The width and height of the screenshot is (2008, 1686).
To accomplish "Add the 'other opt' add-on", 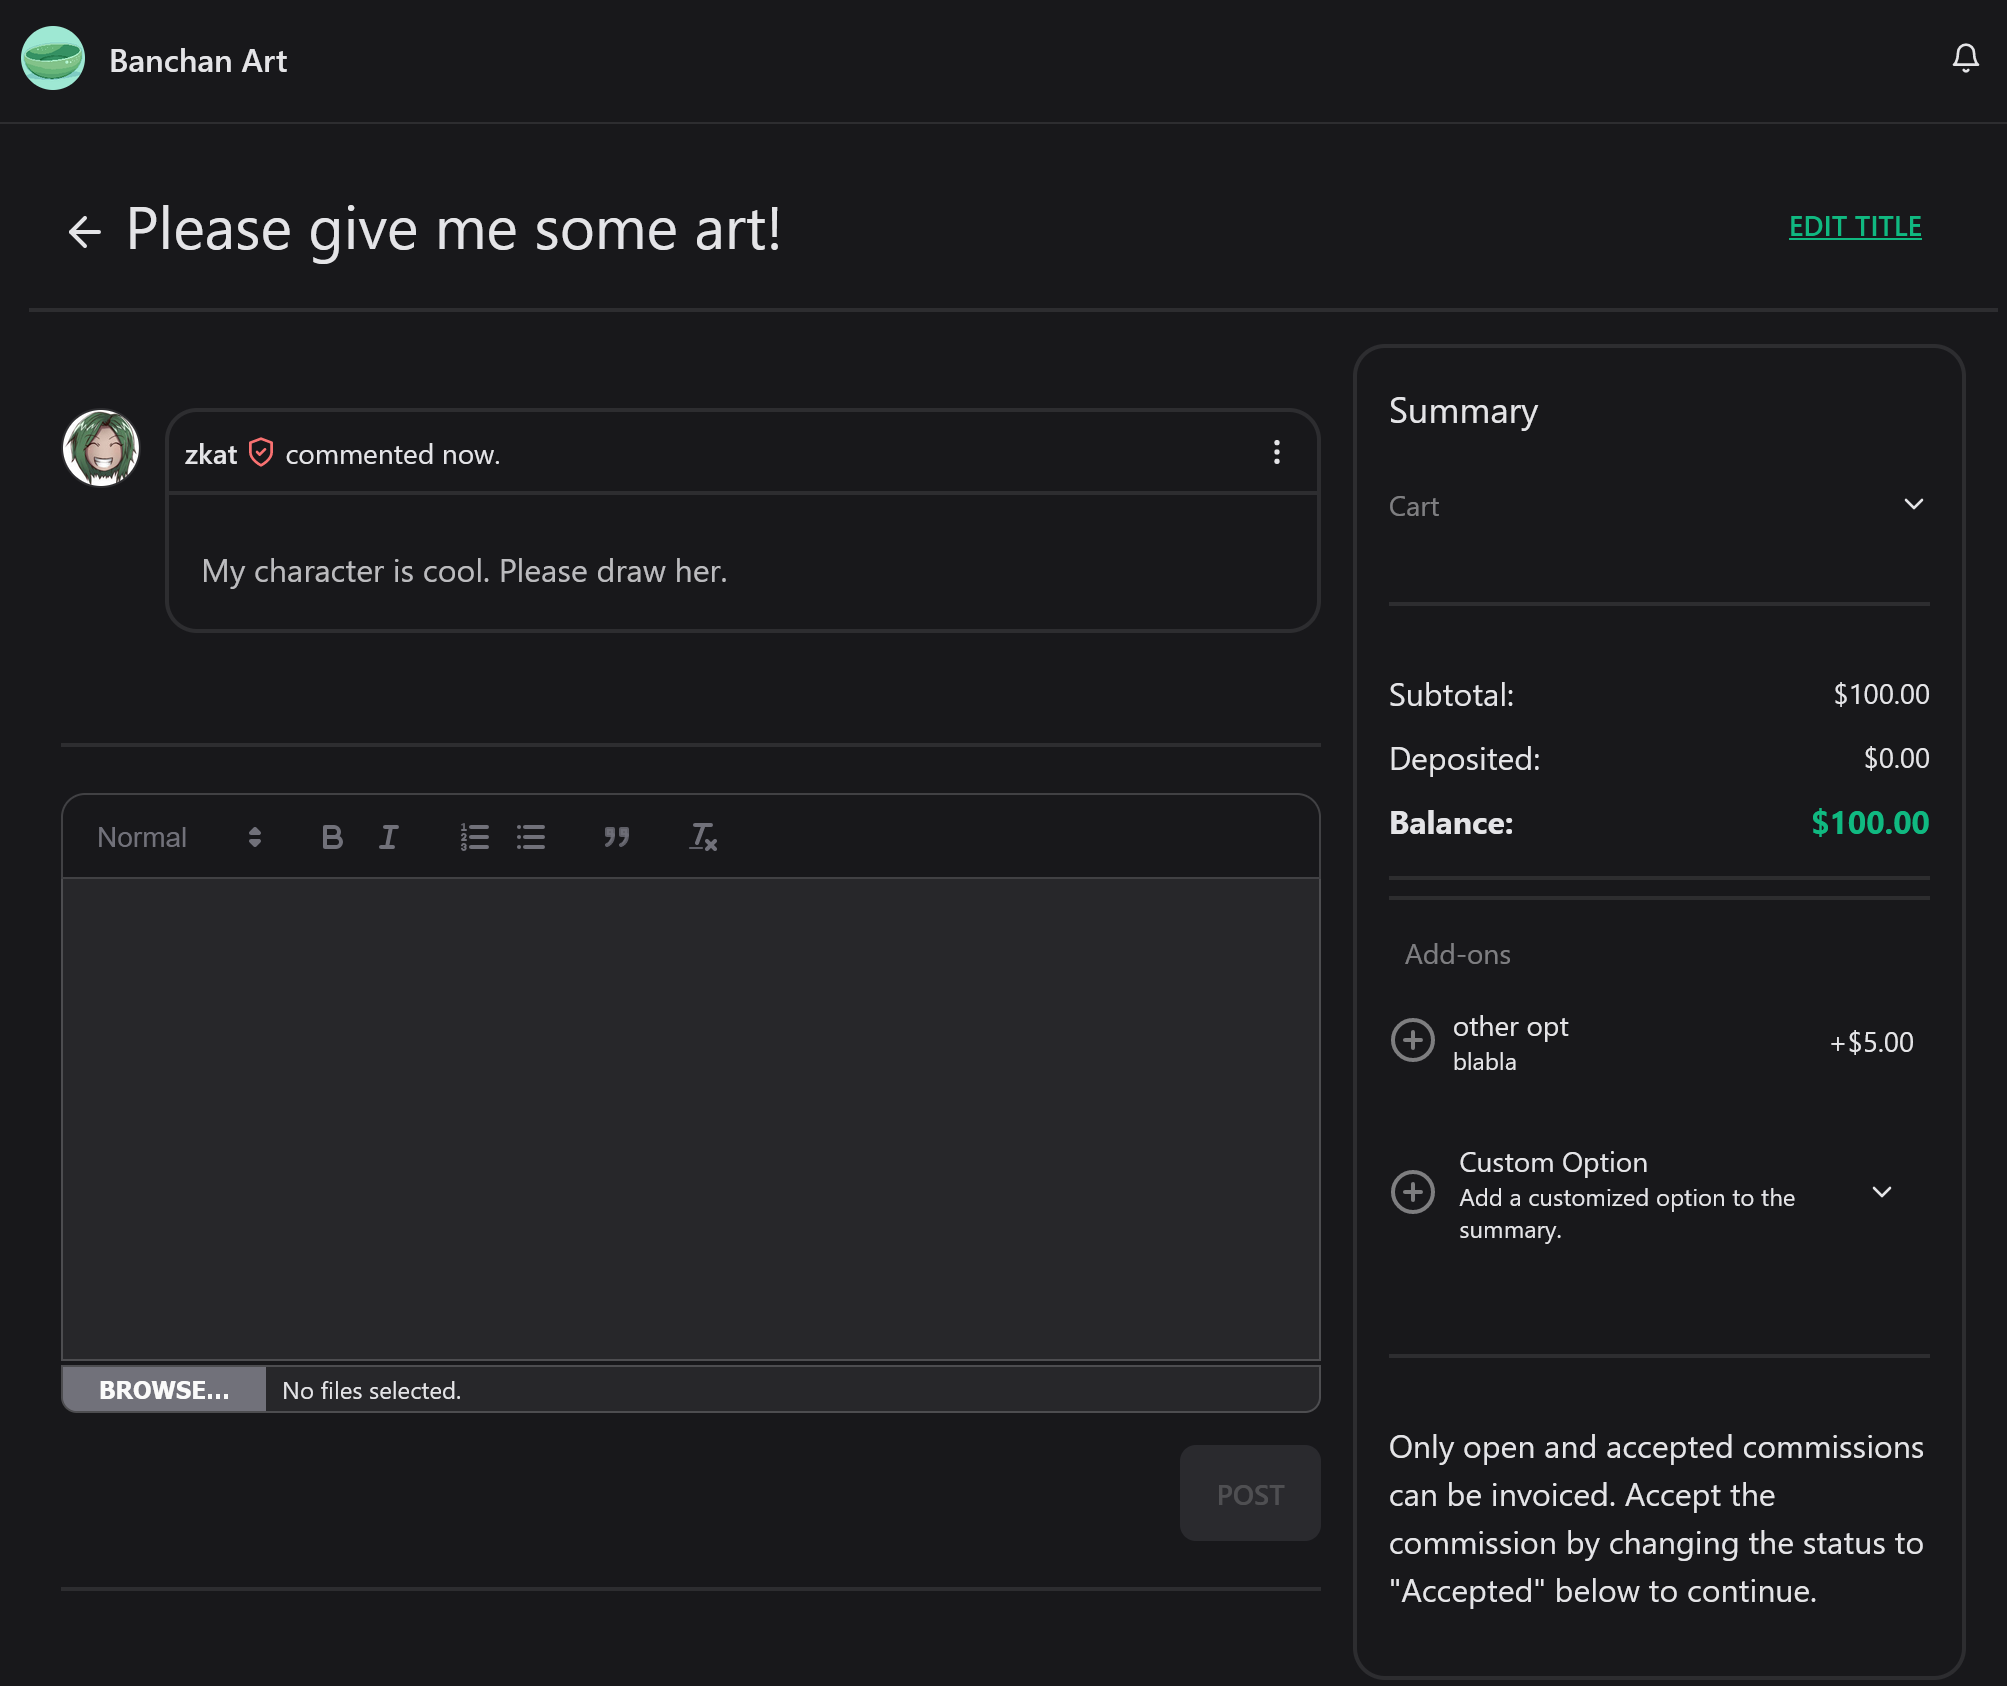I will [1412, 1041].
